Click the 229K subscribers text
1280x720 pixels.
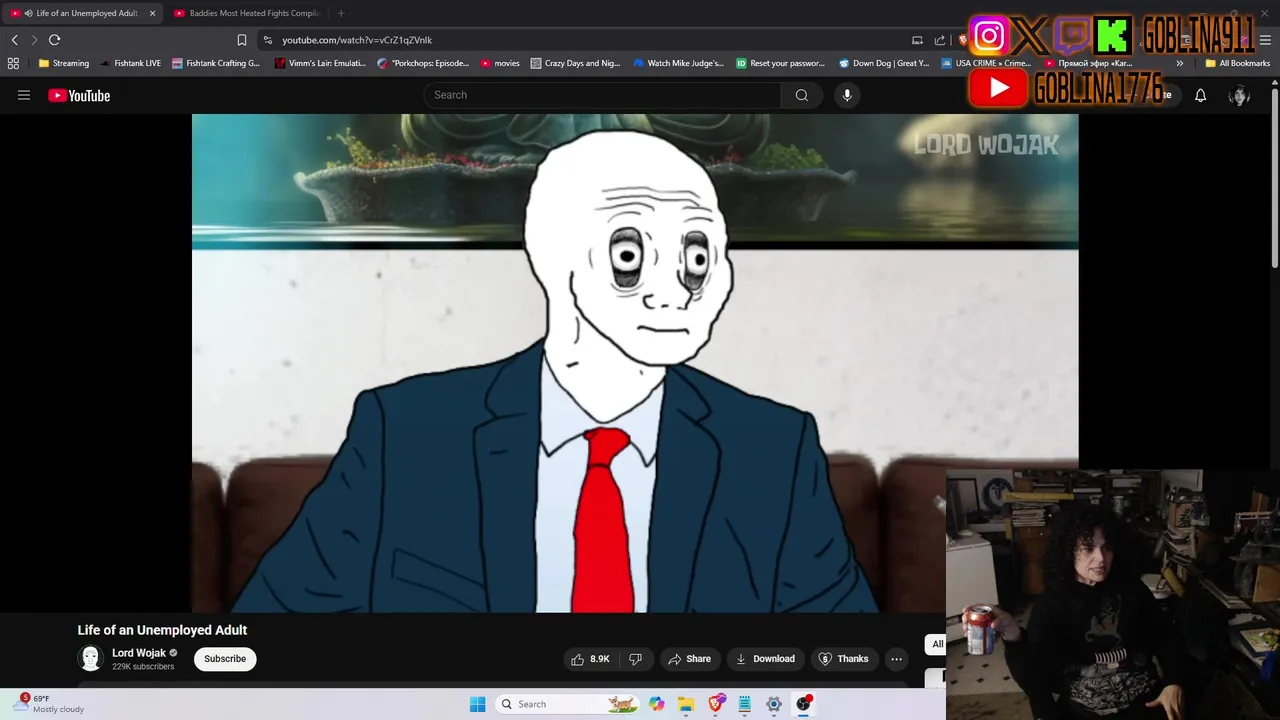(143, 667)
